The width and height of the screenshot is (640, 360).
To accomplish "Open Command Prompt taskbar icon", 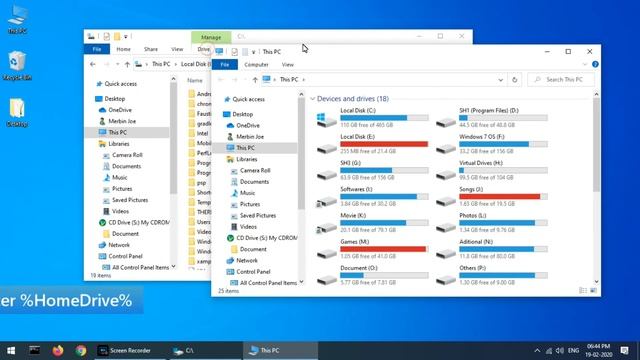I will click(35, 350).
